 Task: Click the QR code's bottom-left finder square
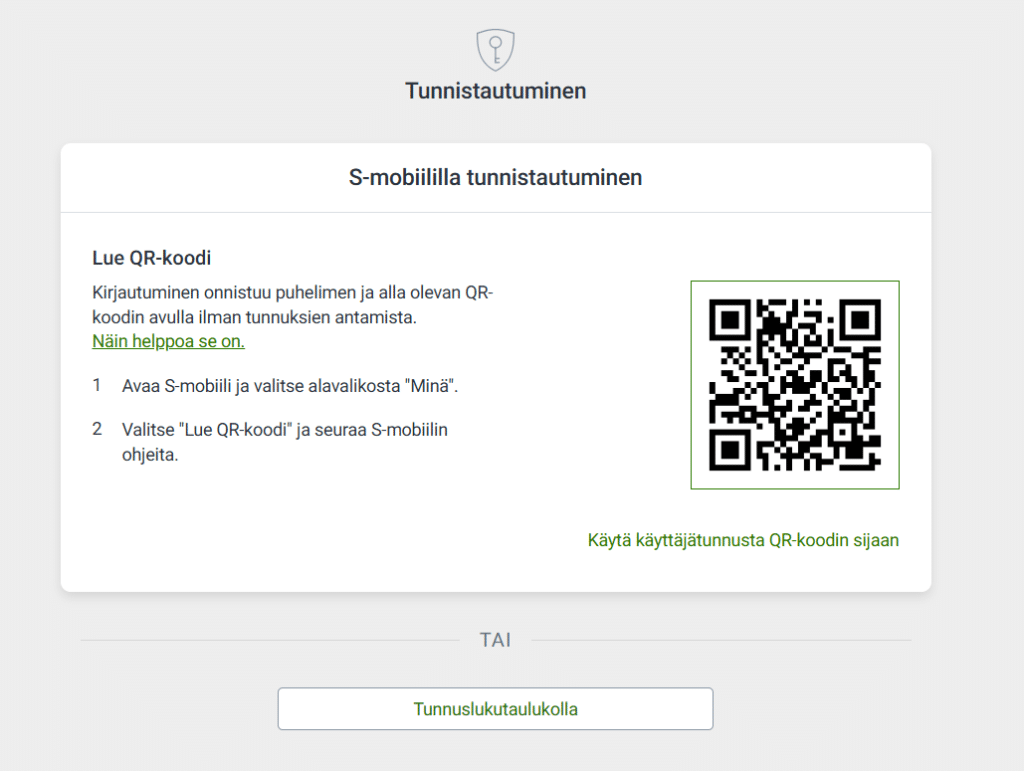pyautogui.click(x=730, y=450)
